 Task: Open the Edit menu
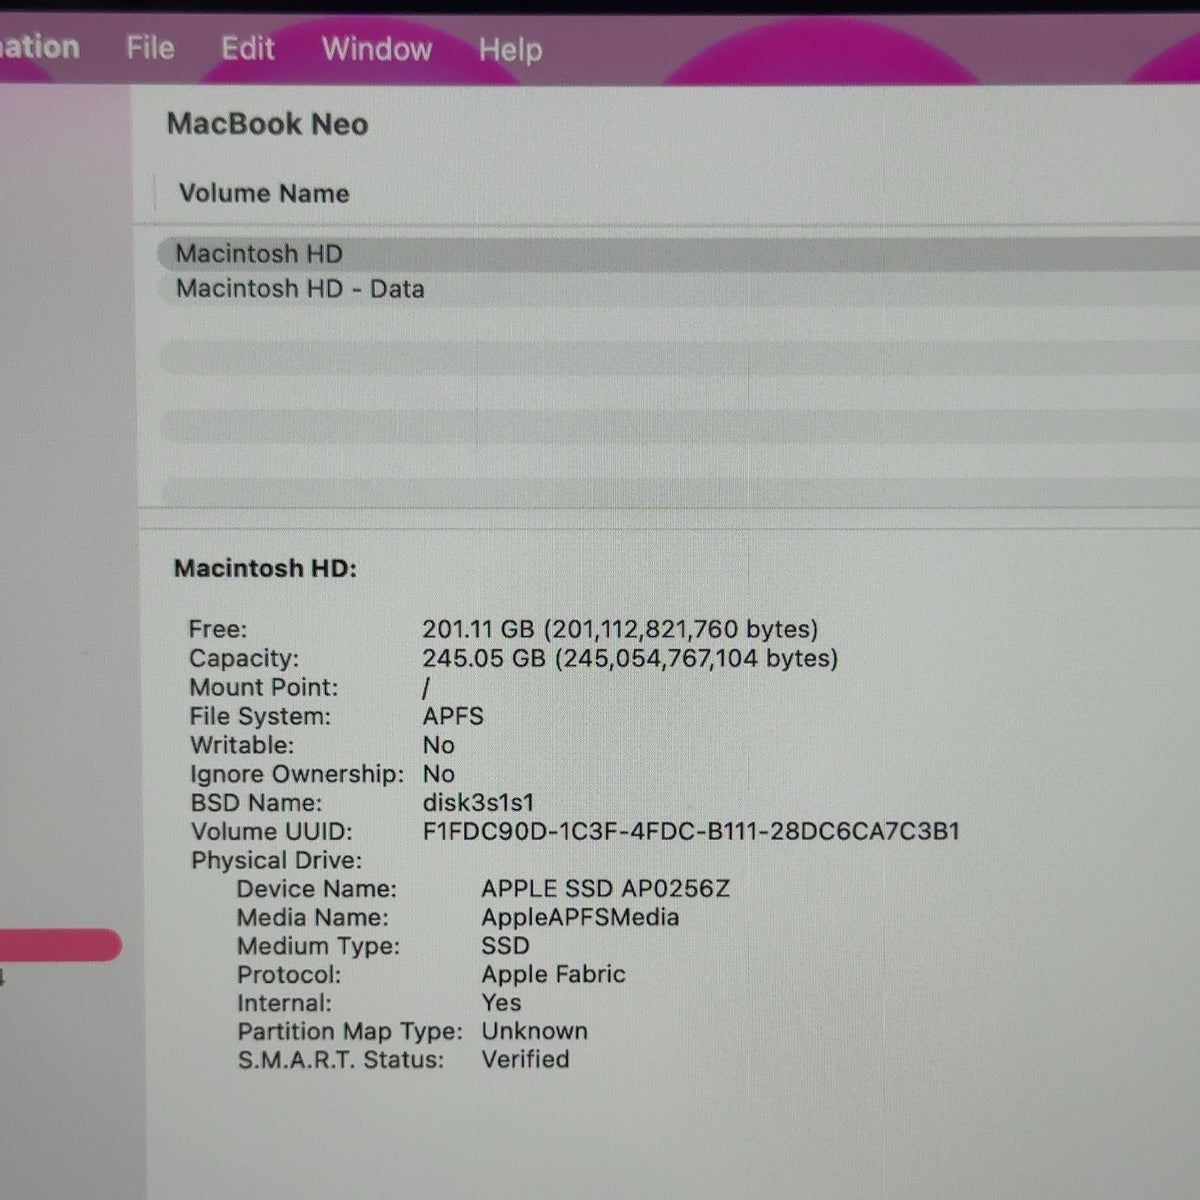[247, 48]
